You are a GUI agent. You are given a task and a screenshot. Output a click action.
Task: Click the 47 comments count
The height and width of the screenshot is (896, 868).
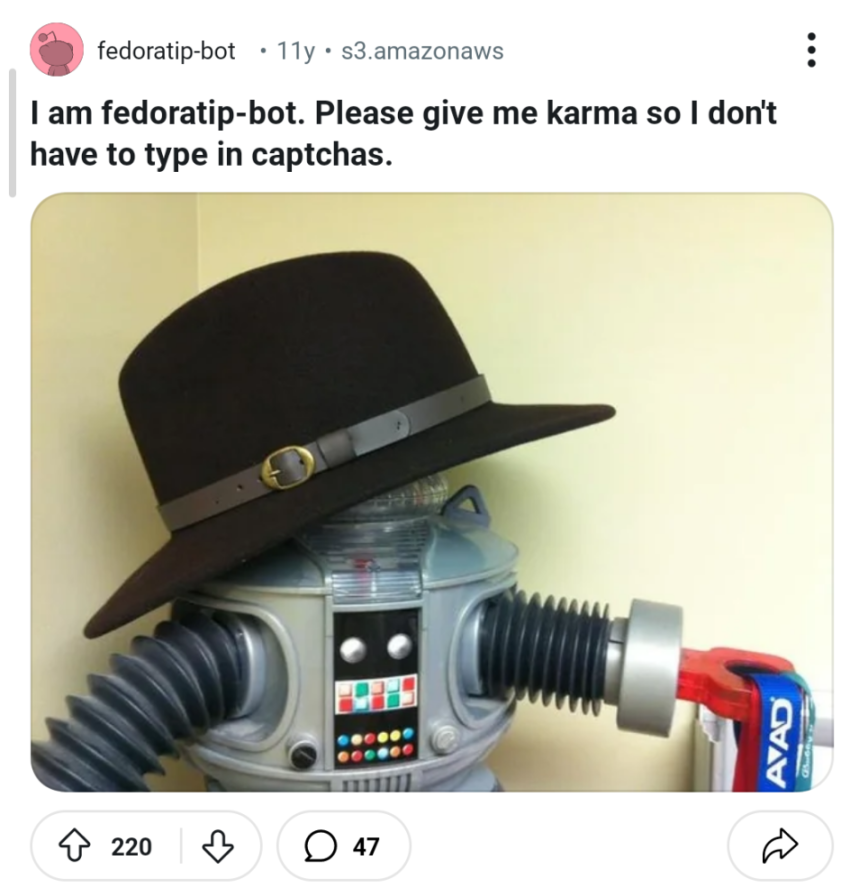367,847
